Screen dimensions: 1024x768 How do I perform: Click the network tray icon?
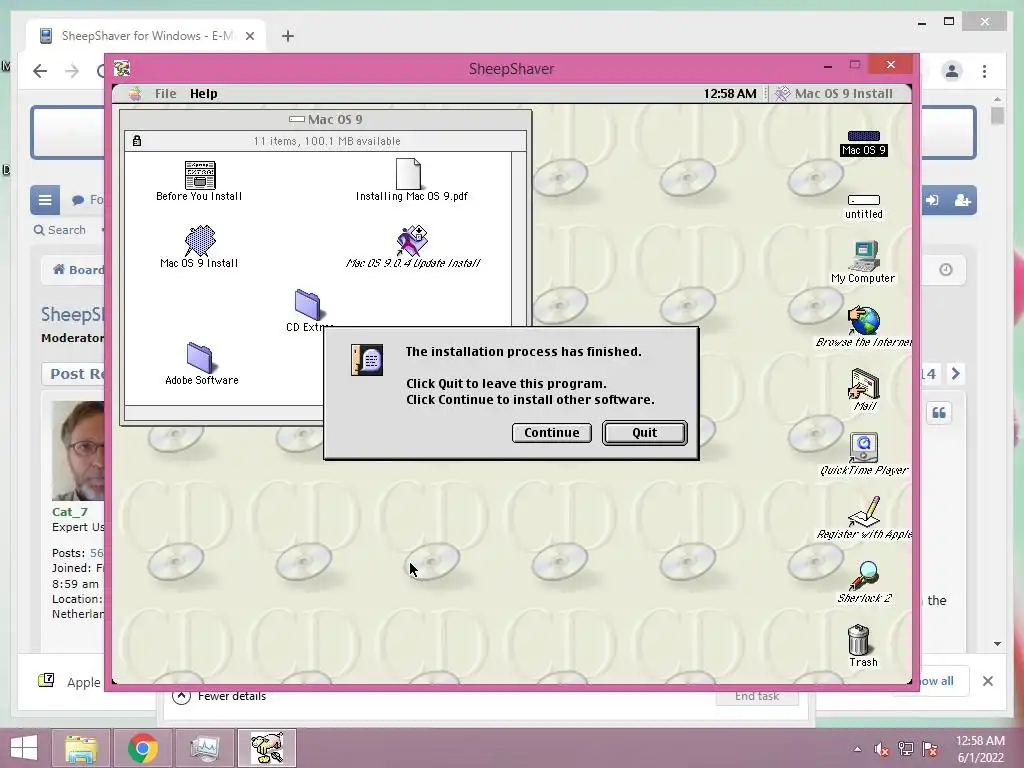coord(906,749)
